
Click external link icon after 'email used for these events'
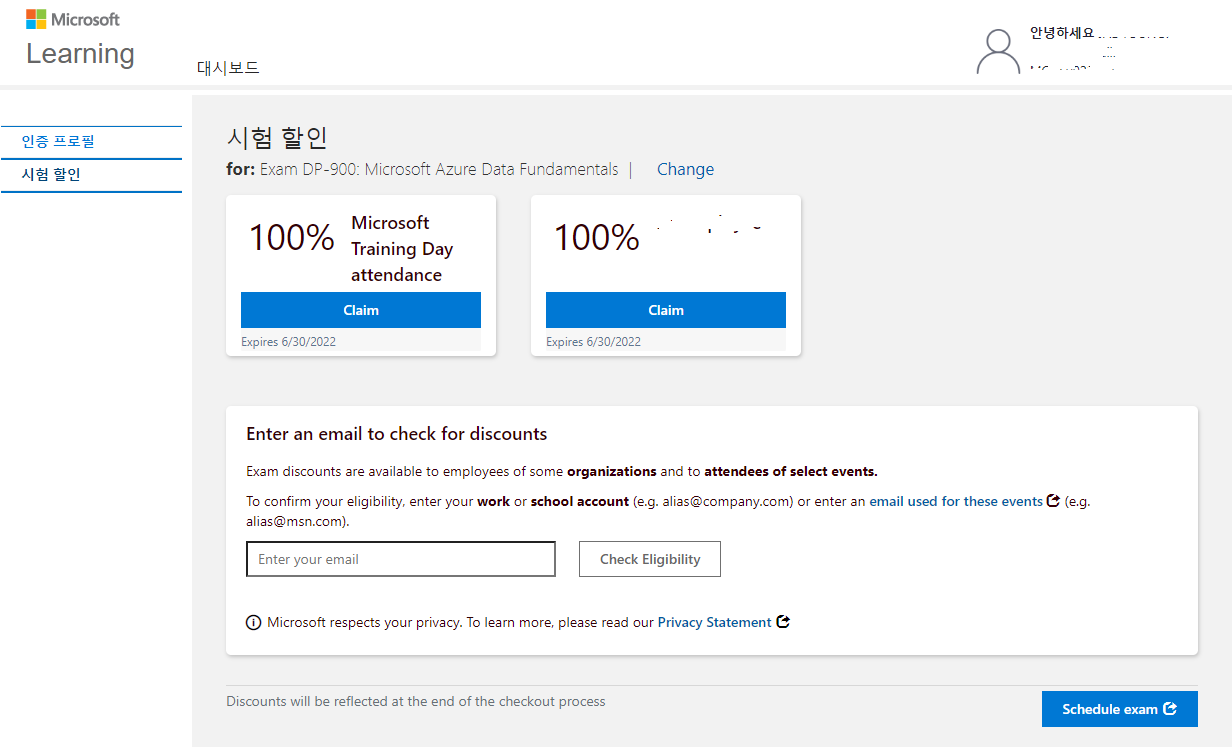[x=1053, y=501]
